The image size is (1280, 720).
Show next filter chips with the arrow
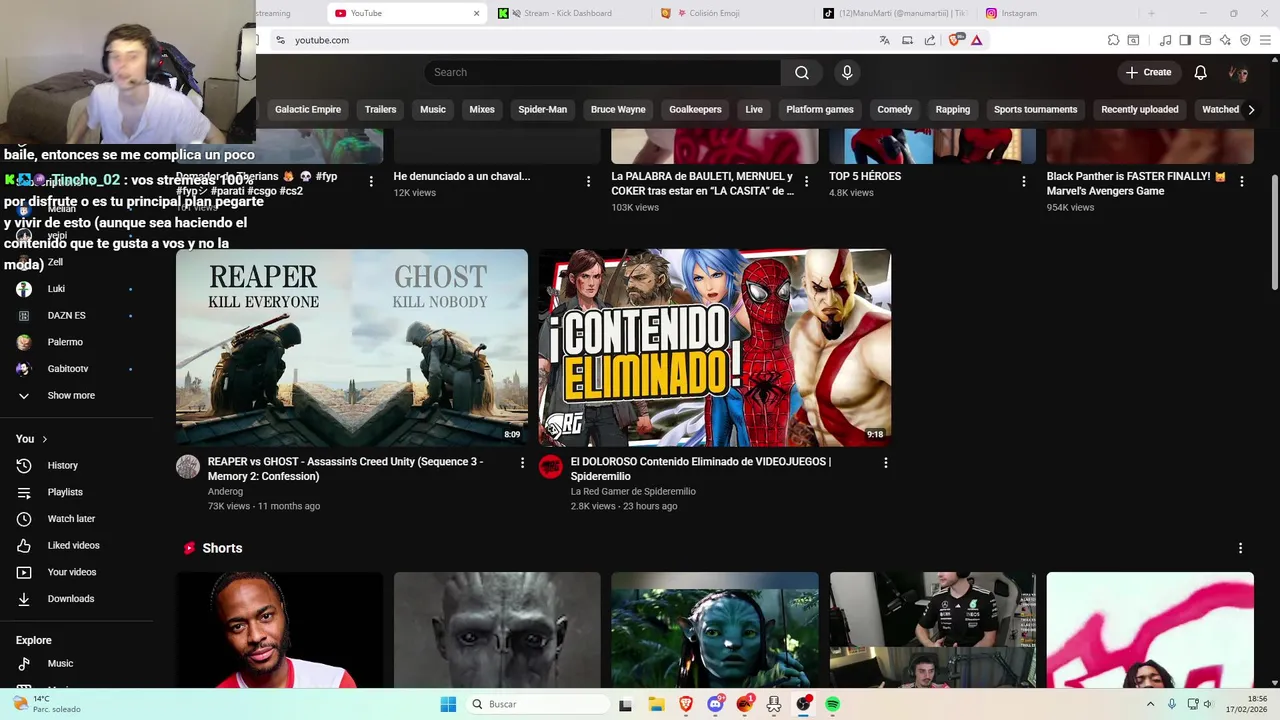(x=1251, y=109)
